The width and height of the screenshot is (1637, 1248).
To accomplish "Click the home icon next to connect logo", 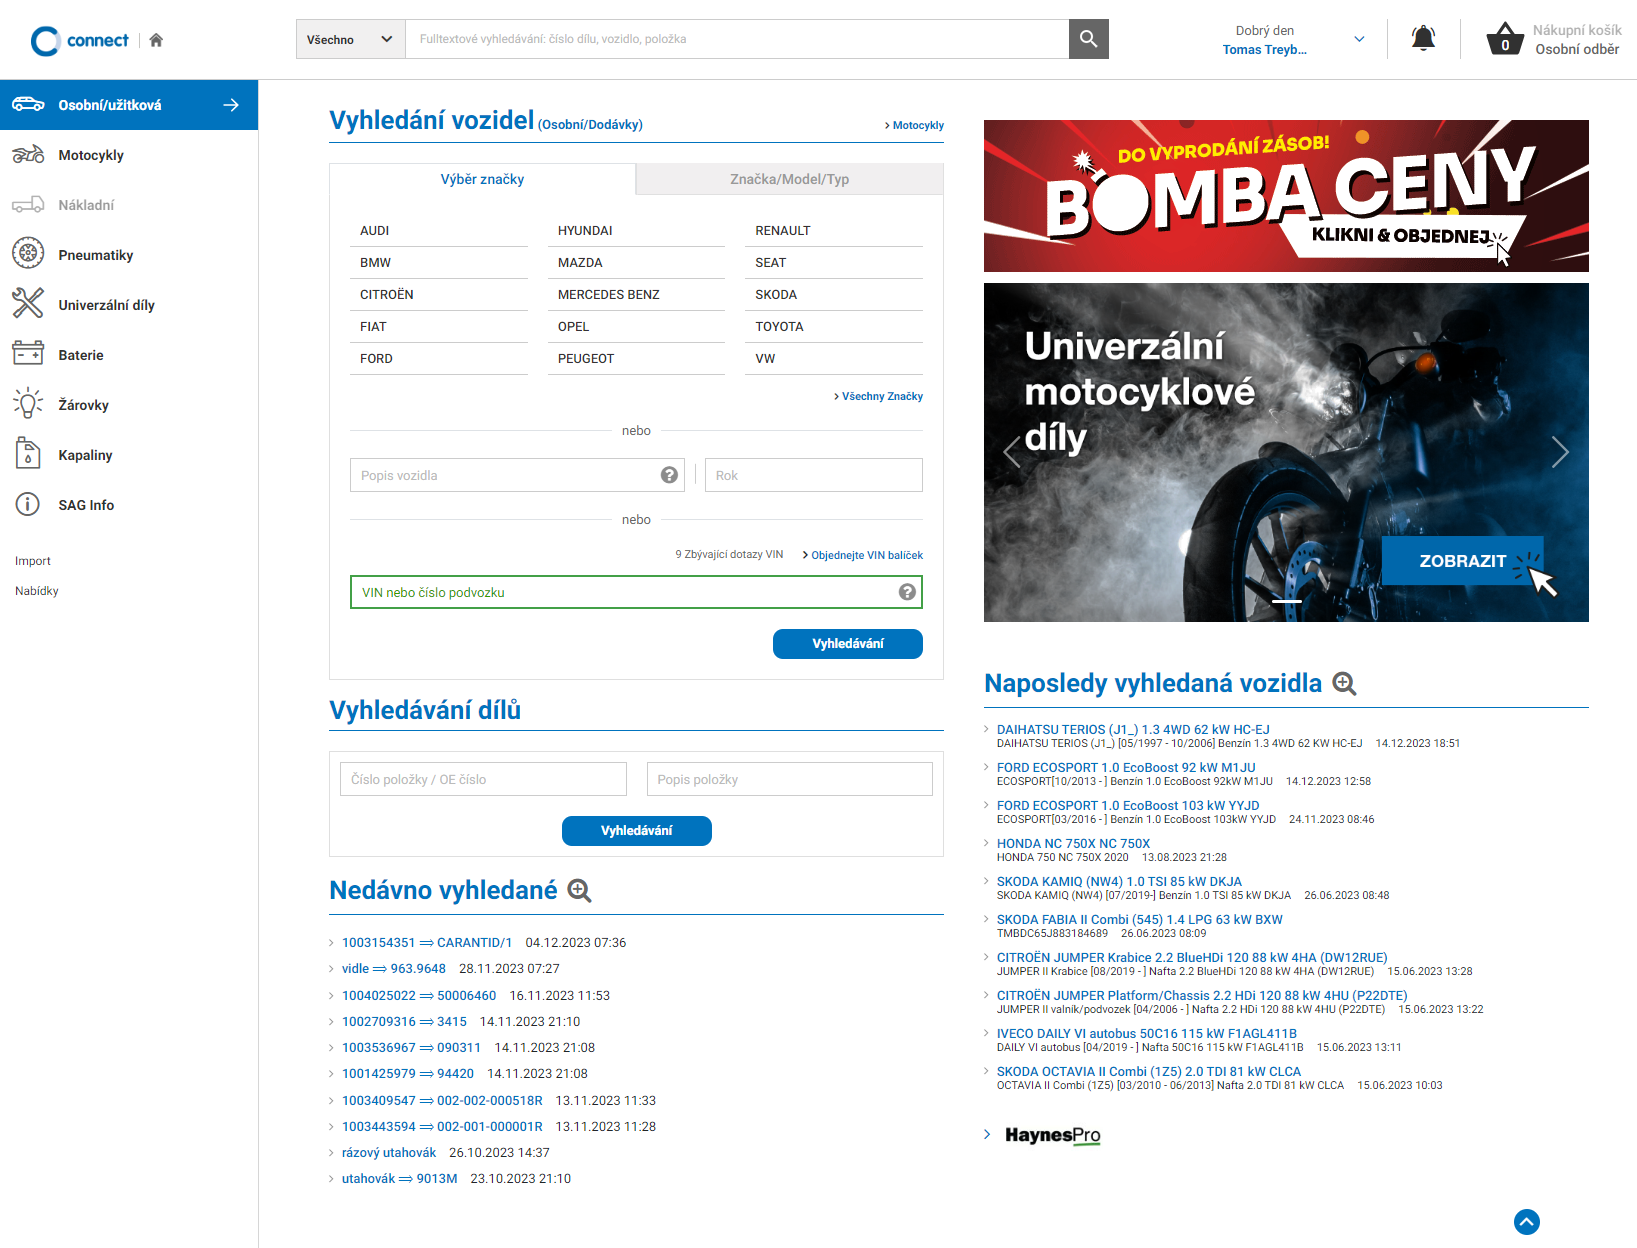I will (x=156, y=40).
